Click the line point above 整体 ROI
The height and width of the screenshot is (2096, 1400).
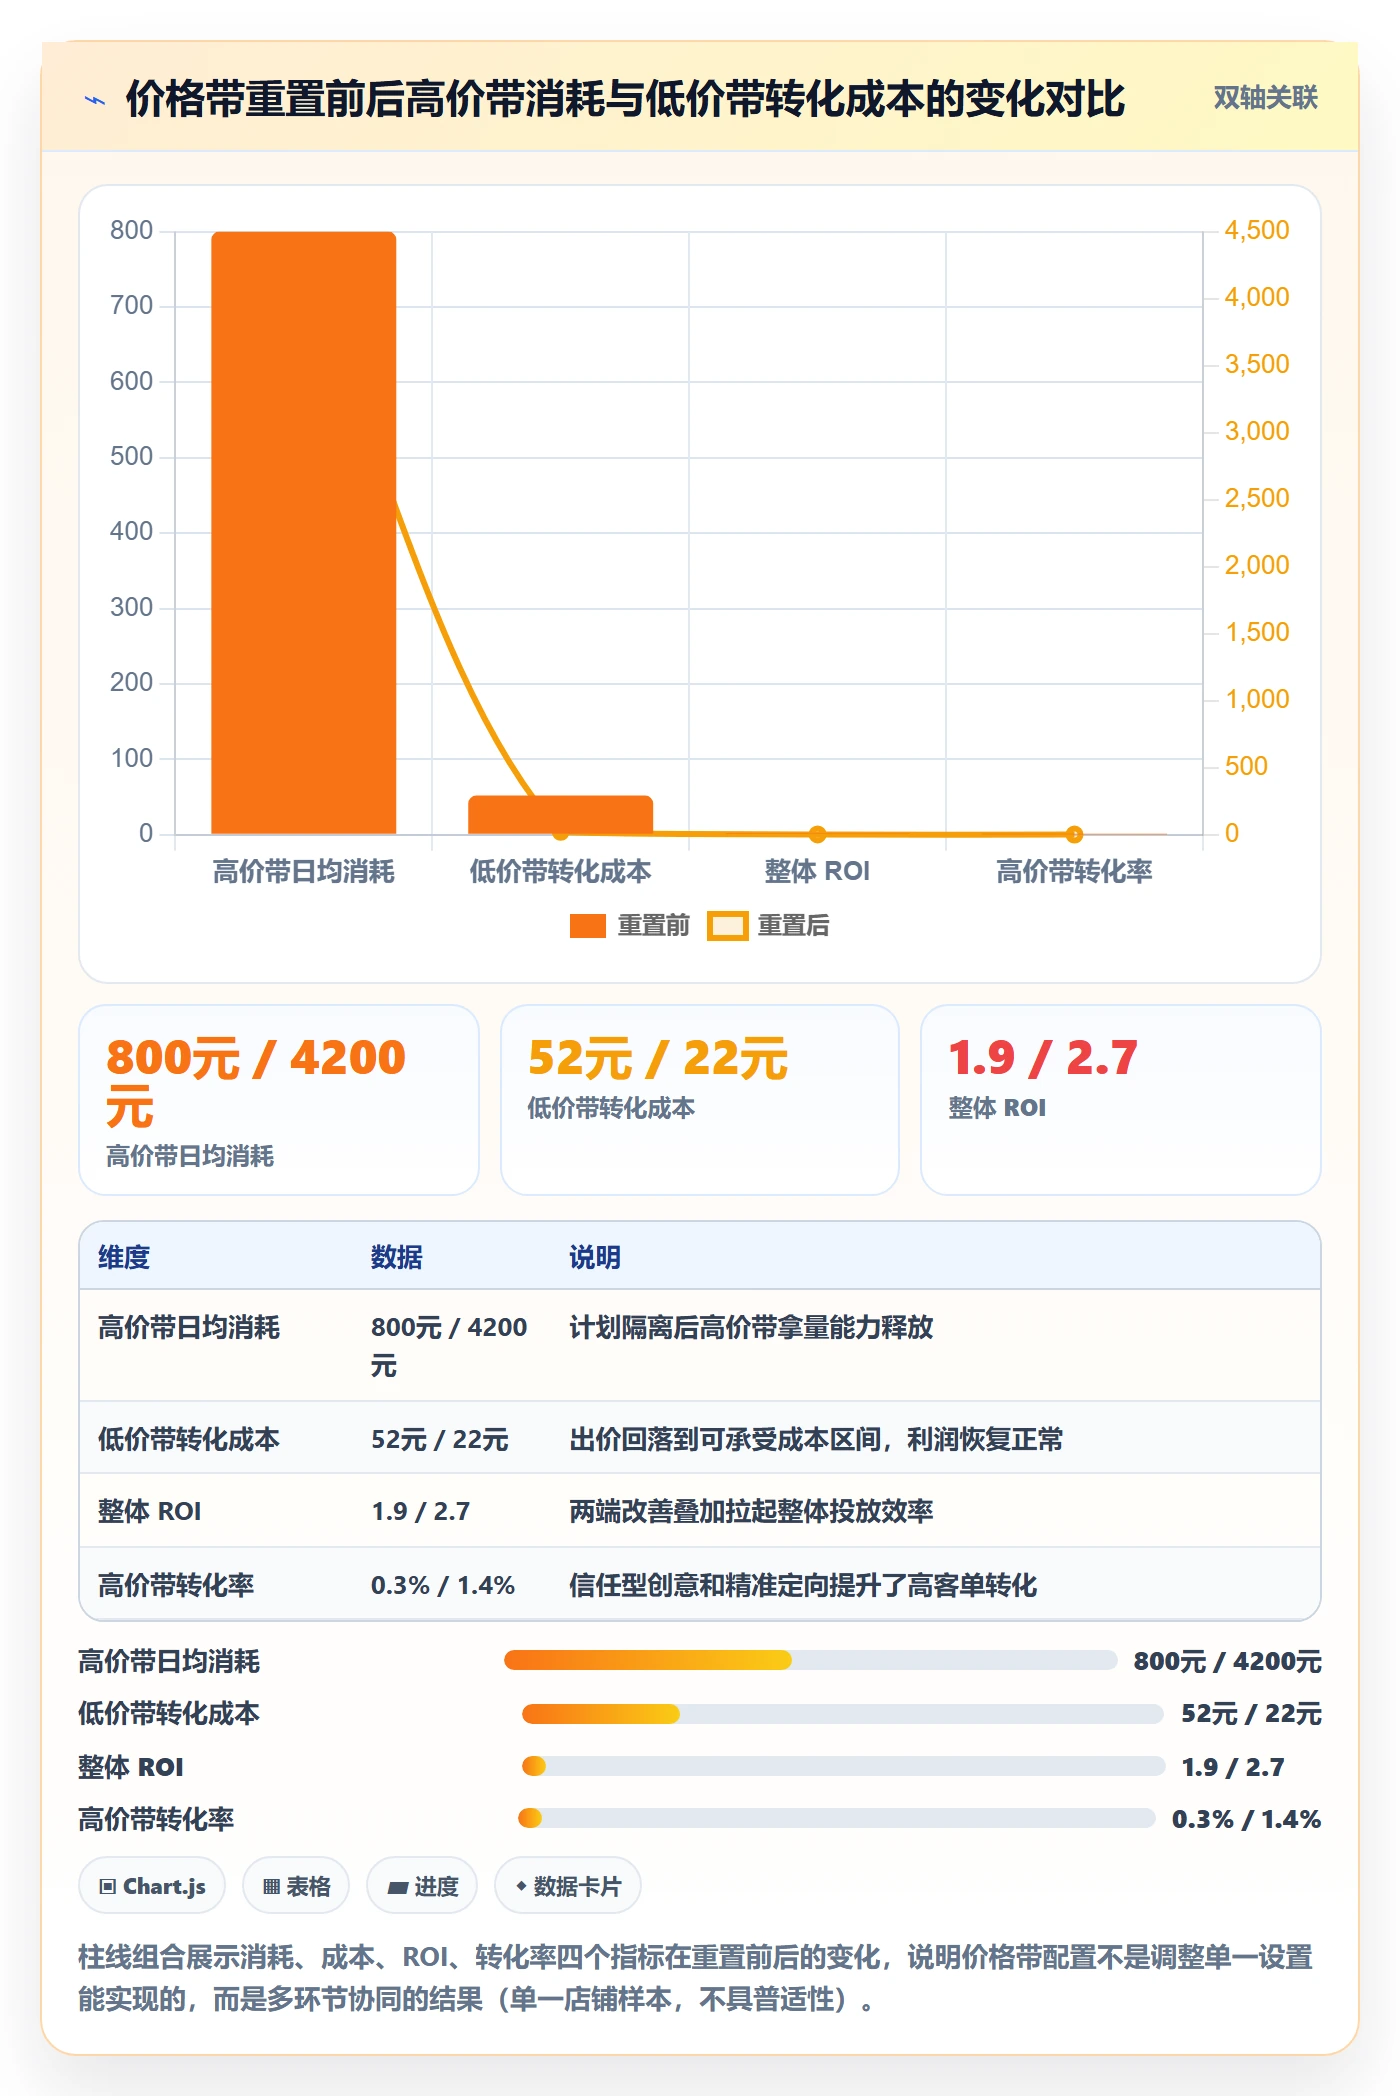817,834
